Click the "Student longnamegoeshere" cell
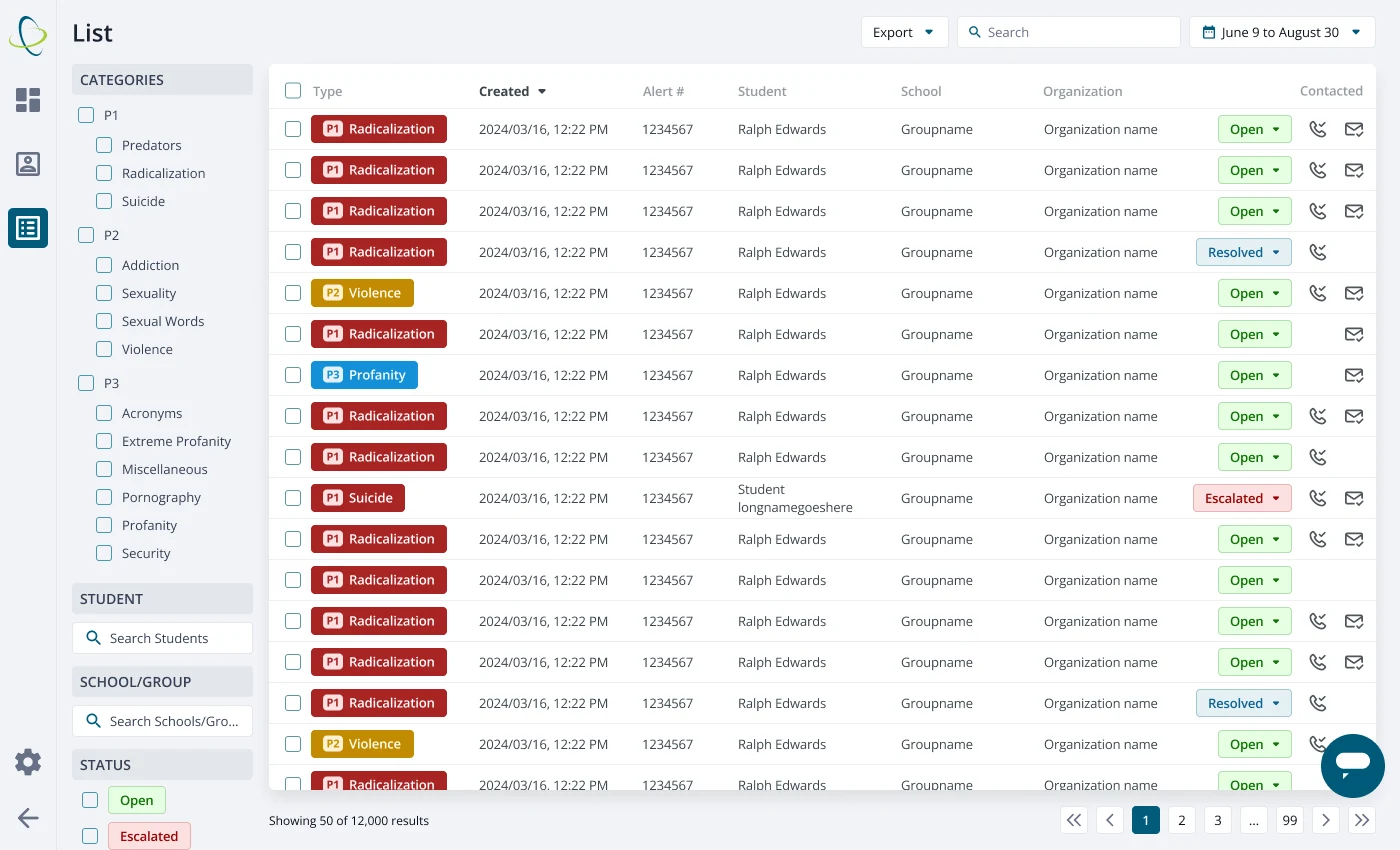 (x=795, y=498)
